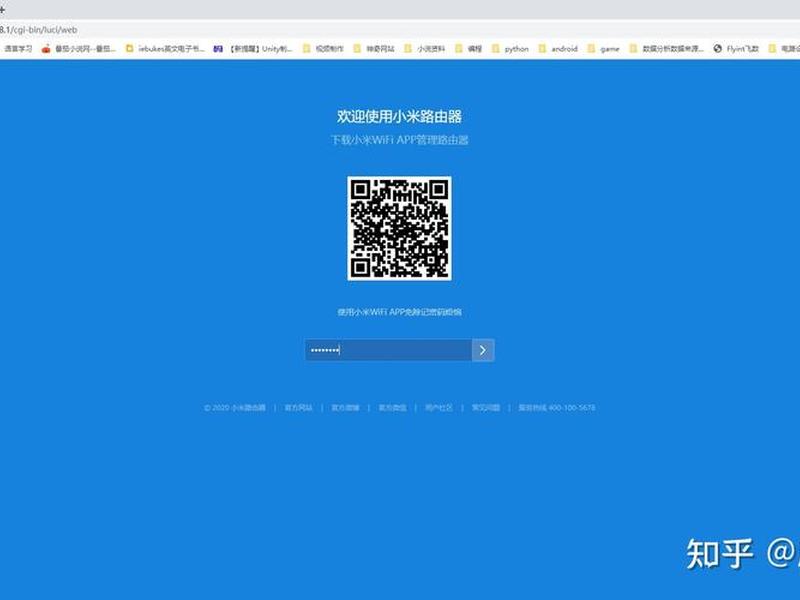
Task: Click the 下载小米WiFi APP管理路由器 subtitle
Action: point(399,140)
